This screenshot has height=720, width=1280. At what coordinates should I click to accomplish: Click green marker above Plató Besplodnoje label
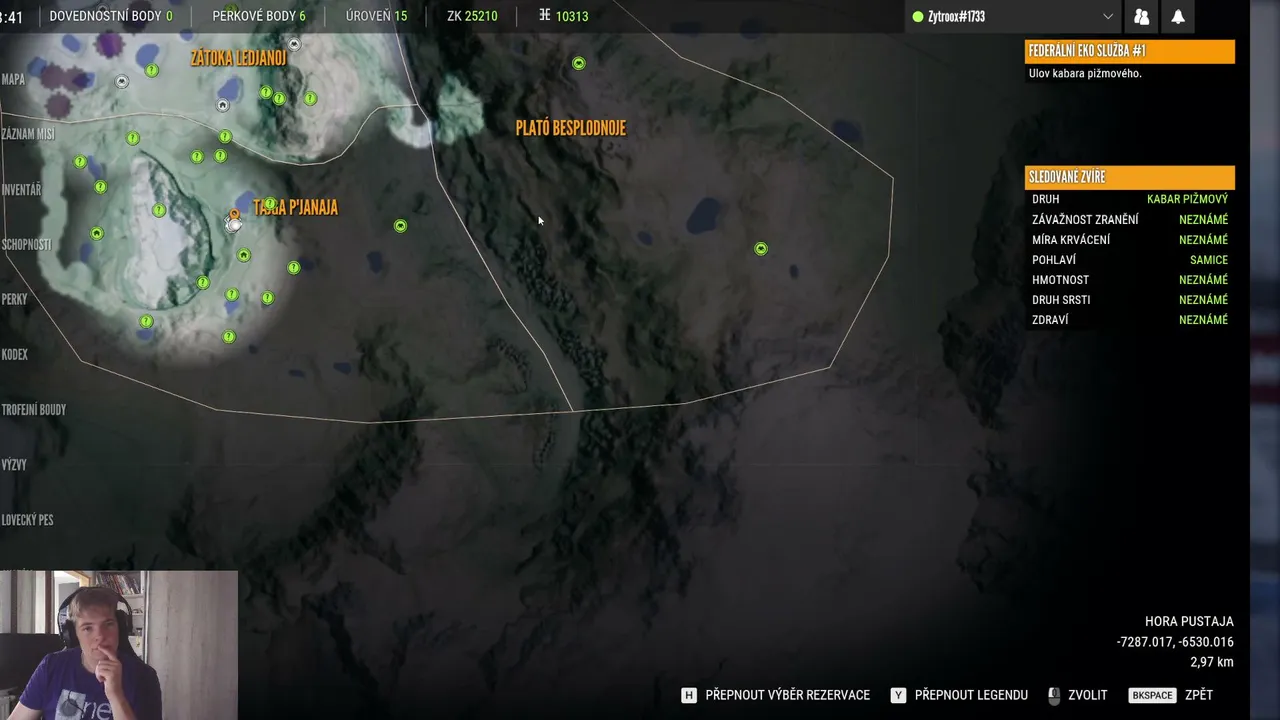[x=578, y=63]
